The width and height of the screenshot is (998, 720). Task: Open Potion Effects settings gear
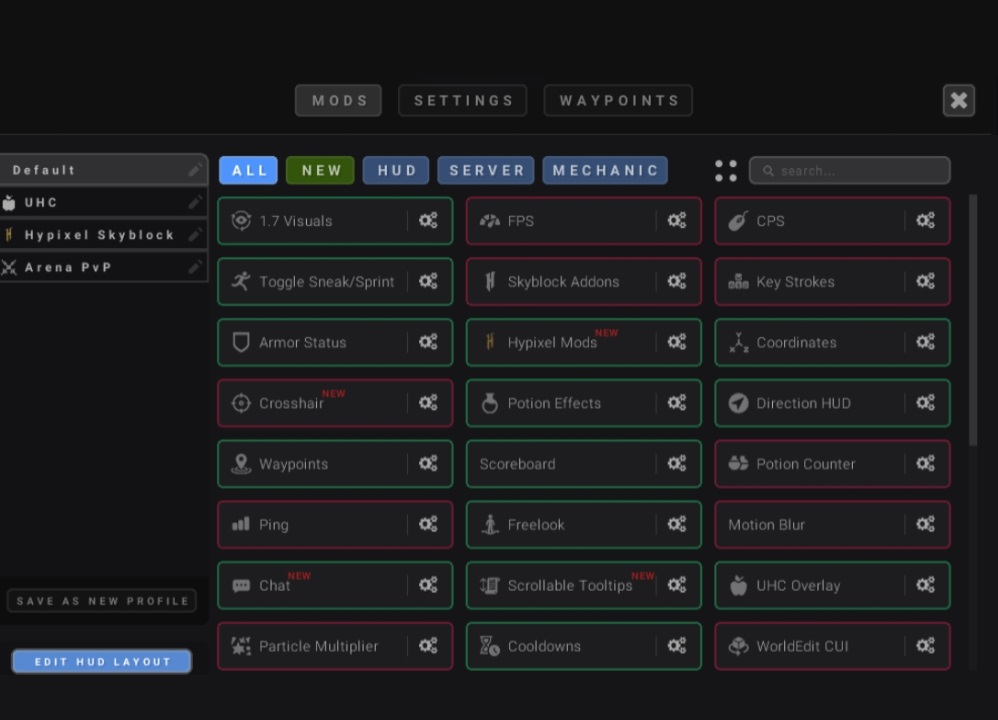pyautogui.click(x=677, y=402)
